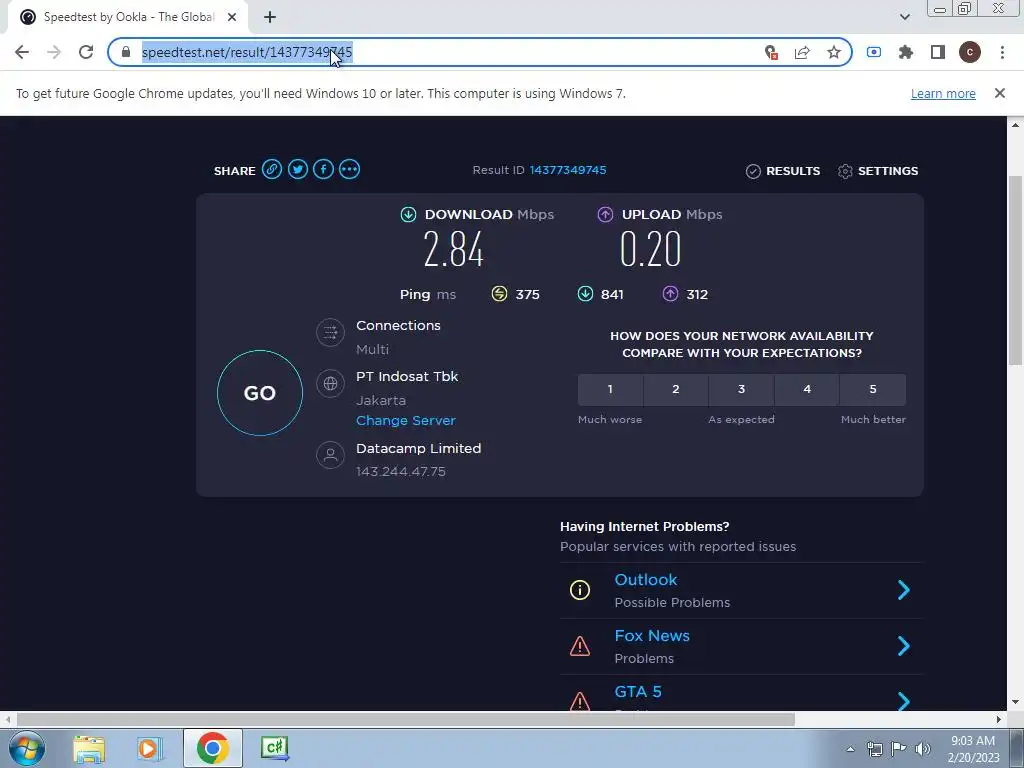Click the Connections mode icon
1024x768 pixels.
pos(330,332)
